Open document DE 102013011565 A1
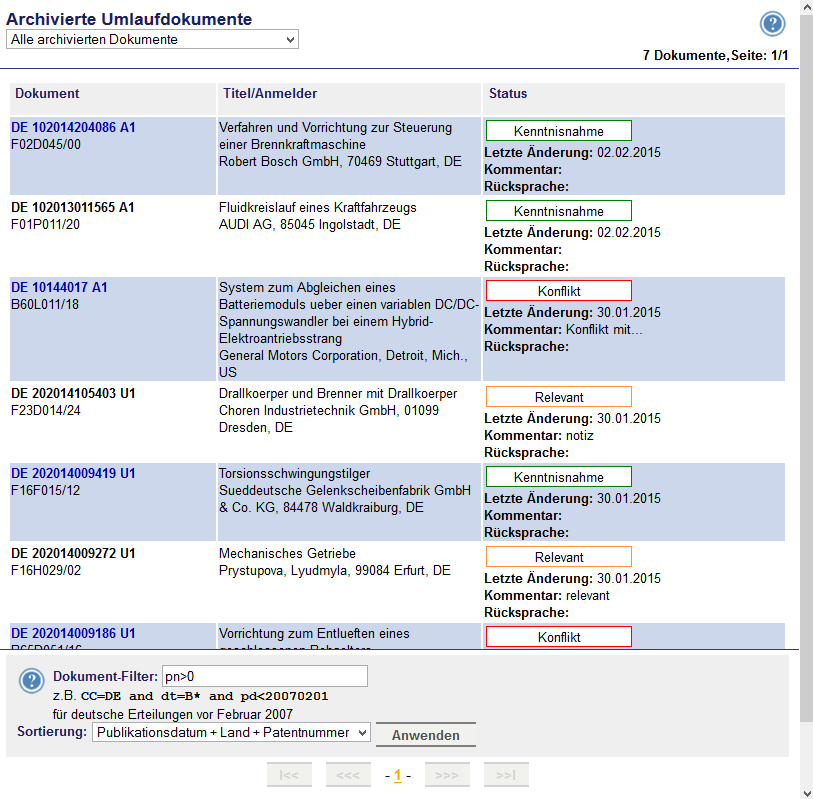The image size is (813, 799). click(x=73, y=207)
